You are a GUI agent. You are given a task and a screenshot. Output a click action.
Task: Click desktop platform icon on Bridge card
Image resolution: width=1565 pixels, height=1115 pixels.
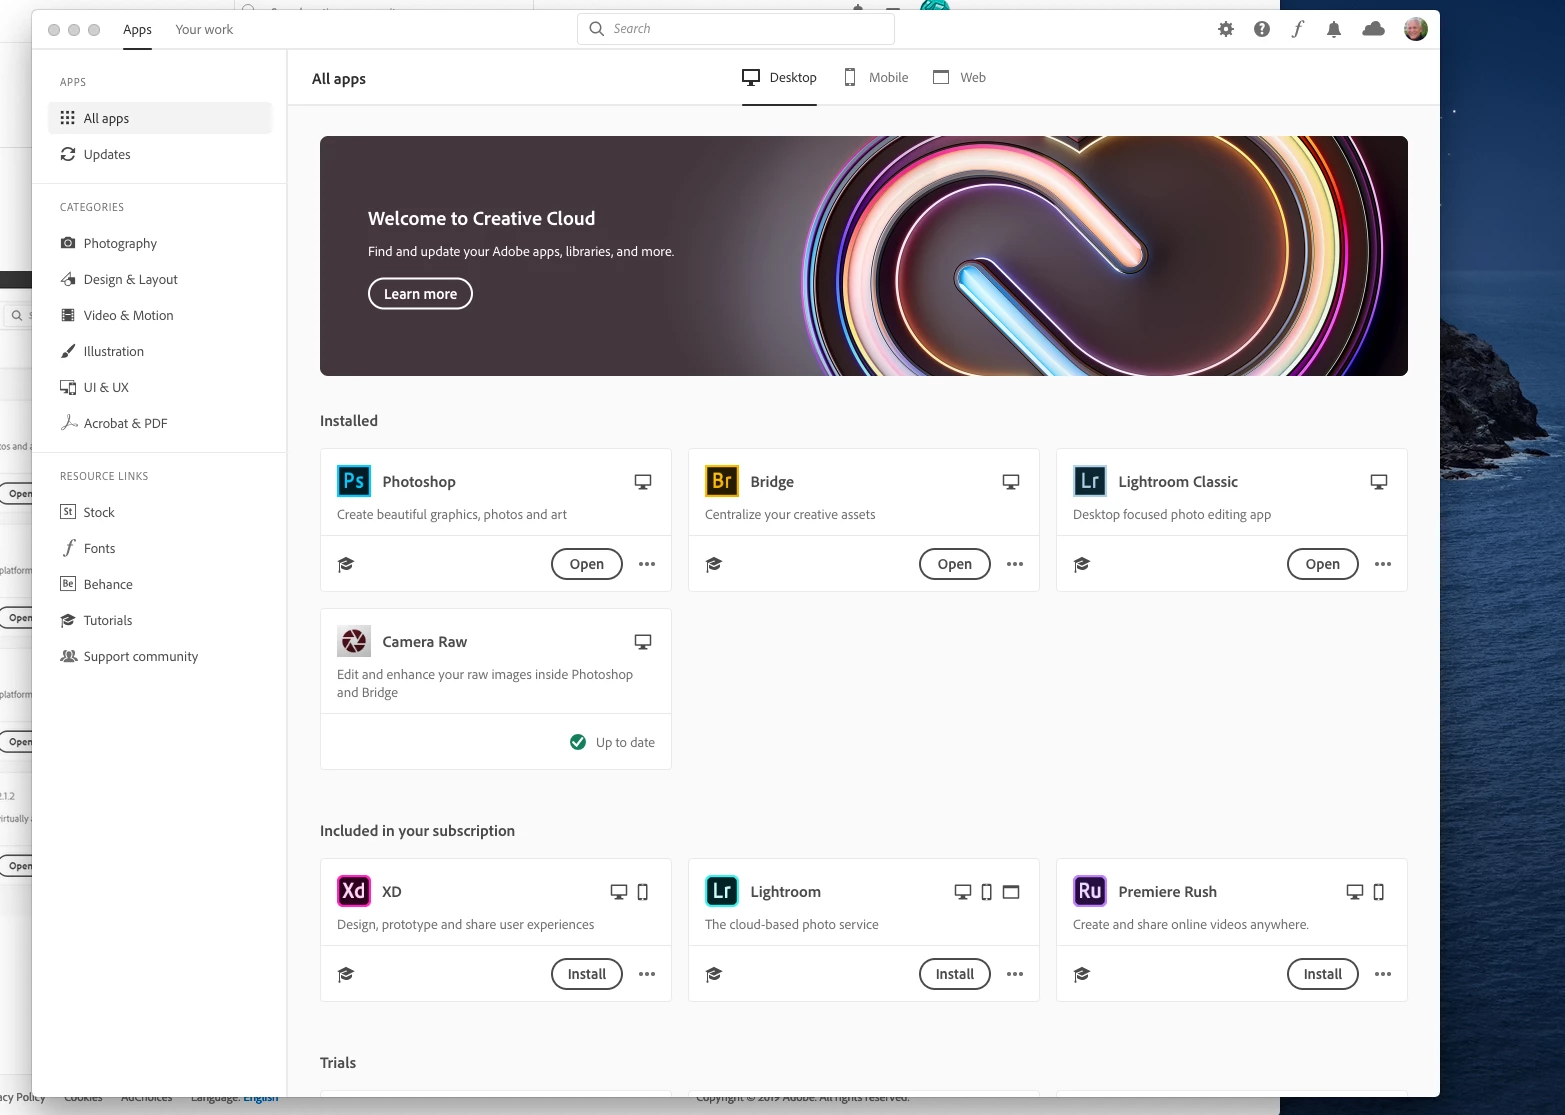click(1011, 482)
